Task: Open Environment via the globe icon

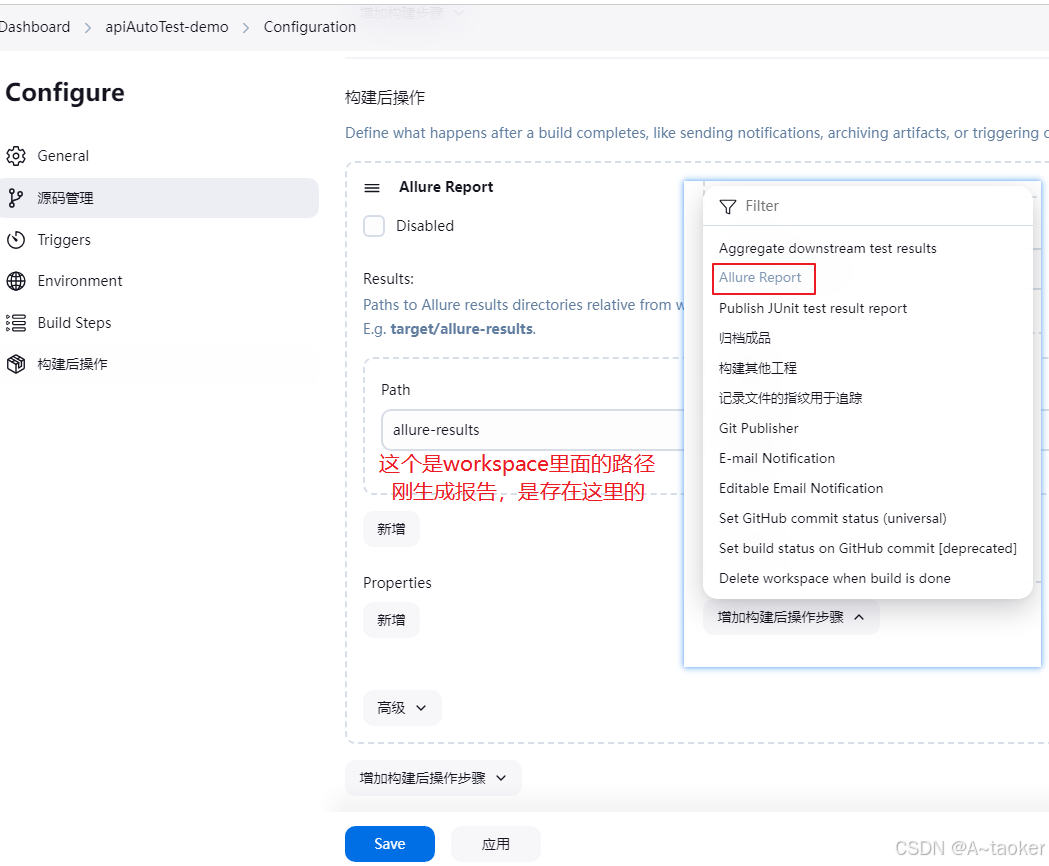Action: click(x=17, y=280)
